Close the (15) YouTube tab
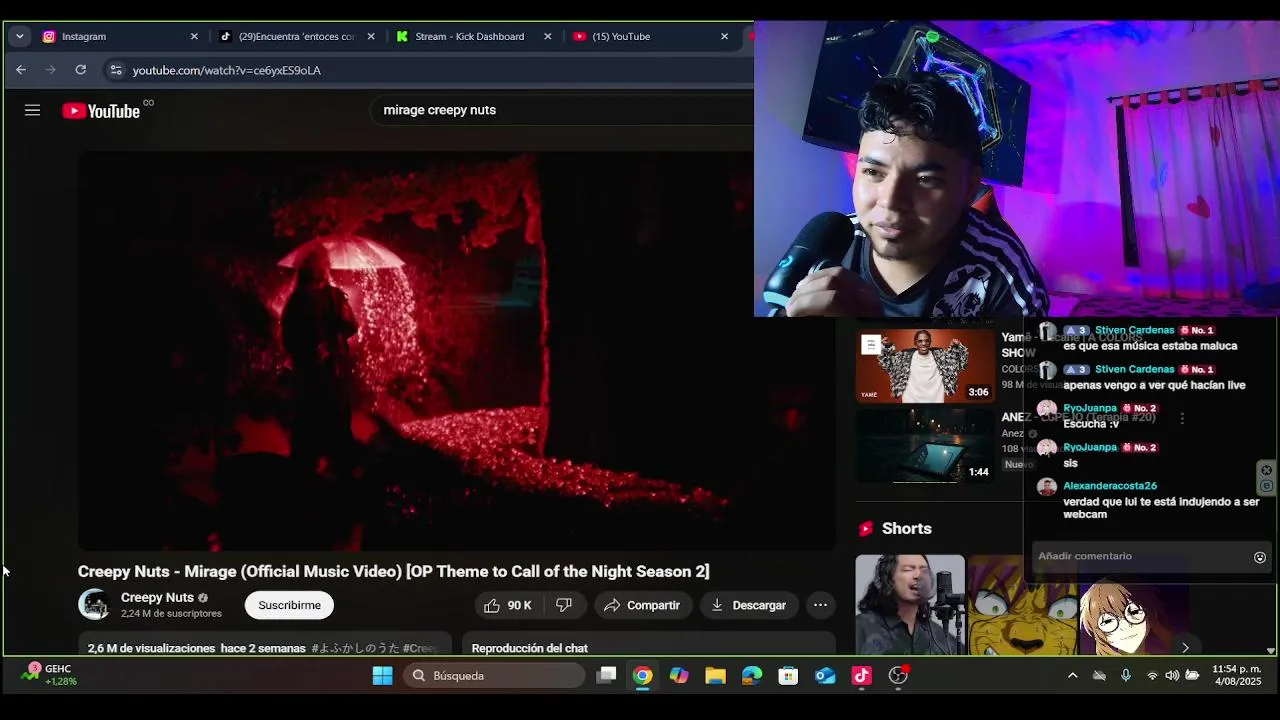The height and width of the screenshot is (720, 1280). click(x=725, y=36)
